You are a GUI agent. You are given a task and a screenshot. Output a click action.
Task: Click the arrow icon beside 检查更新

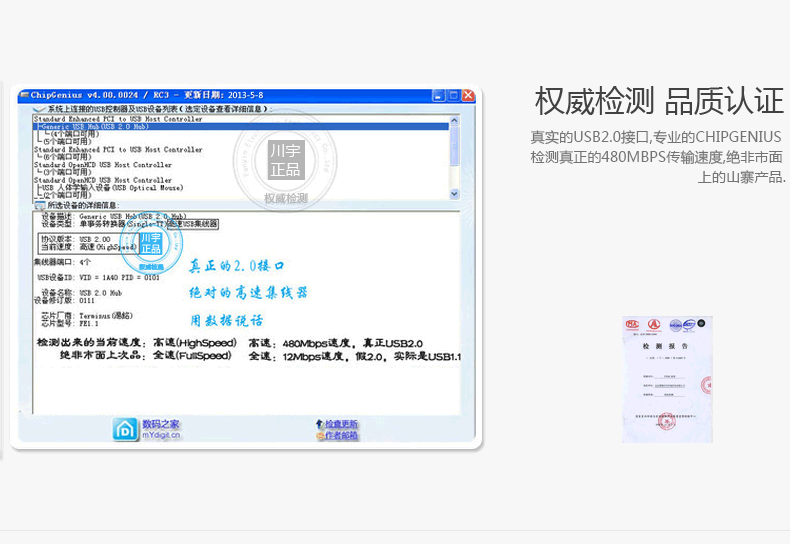[319, 424]
